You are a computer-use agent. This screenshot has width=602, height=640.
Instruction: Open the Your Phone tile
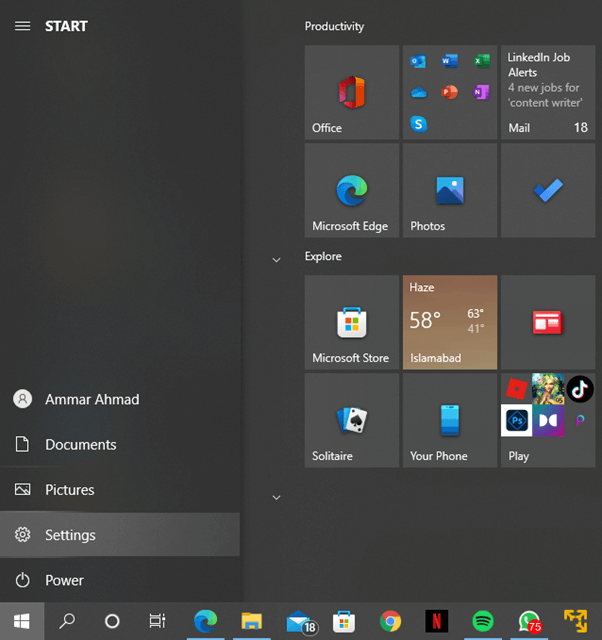449,420
